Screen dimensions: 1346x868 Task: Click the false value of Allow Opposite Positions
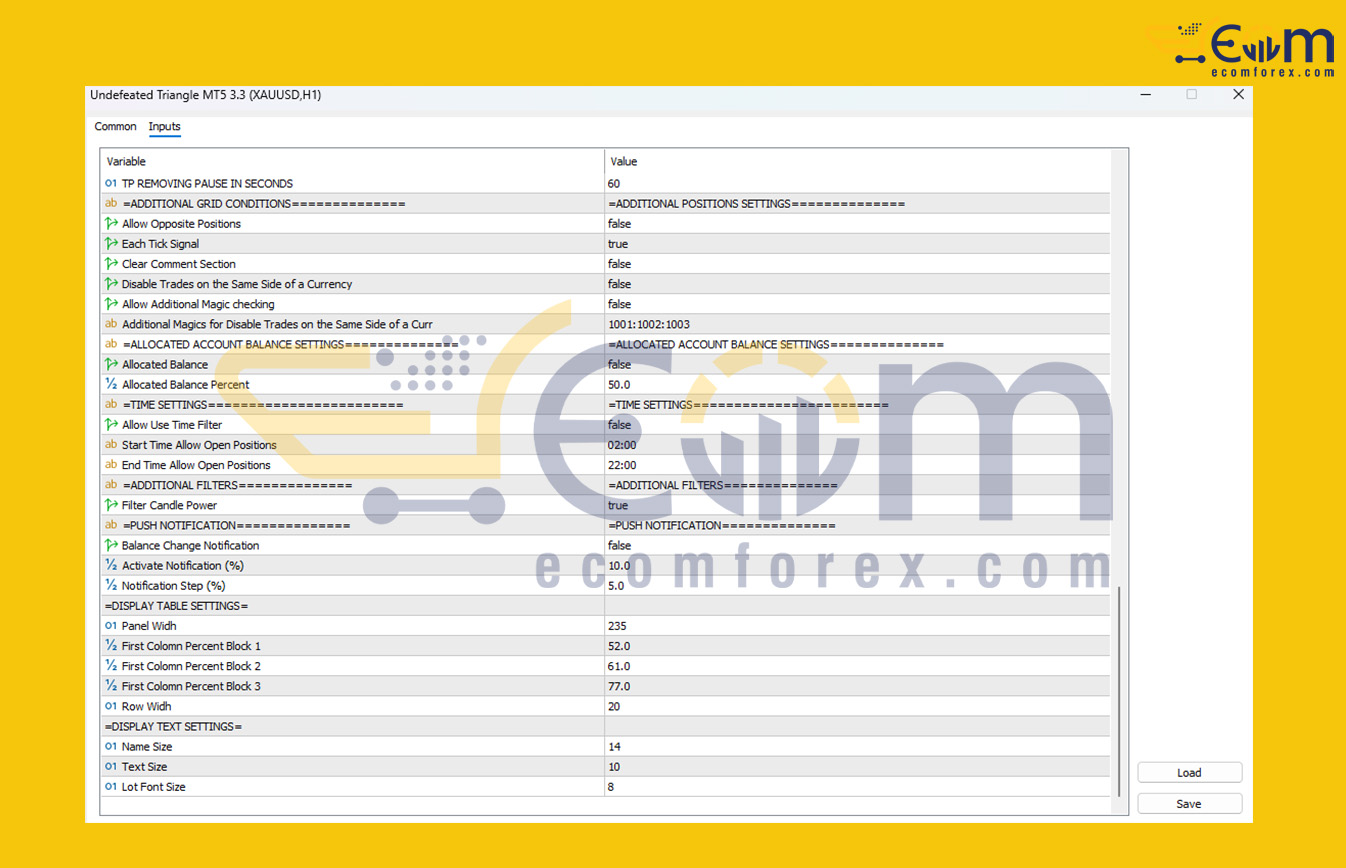[x=619, y=224]
